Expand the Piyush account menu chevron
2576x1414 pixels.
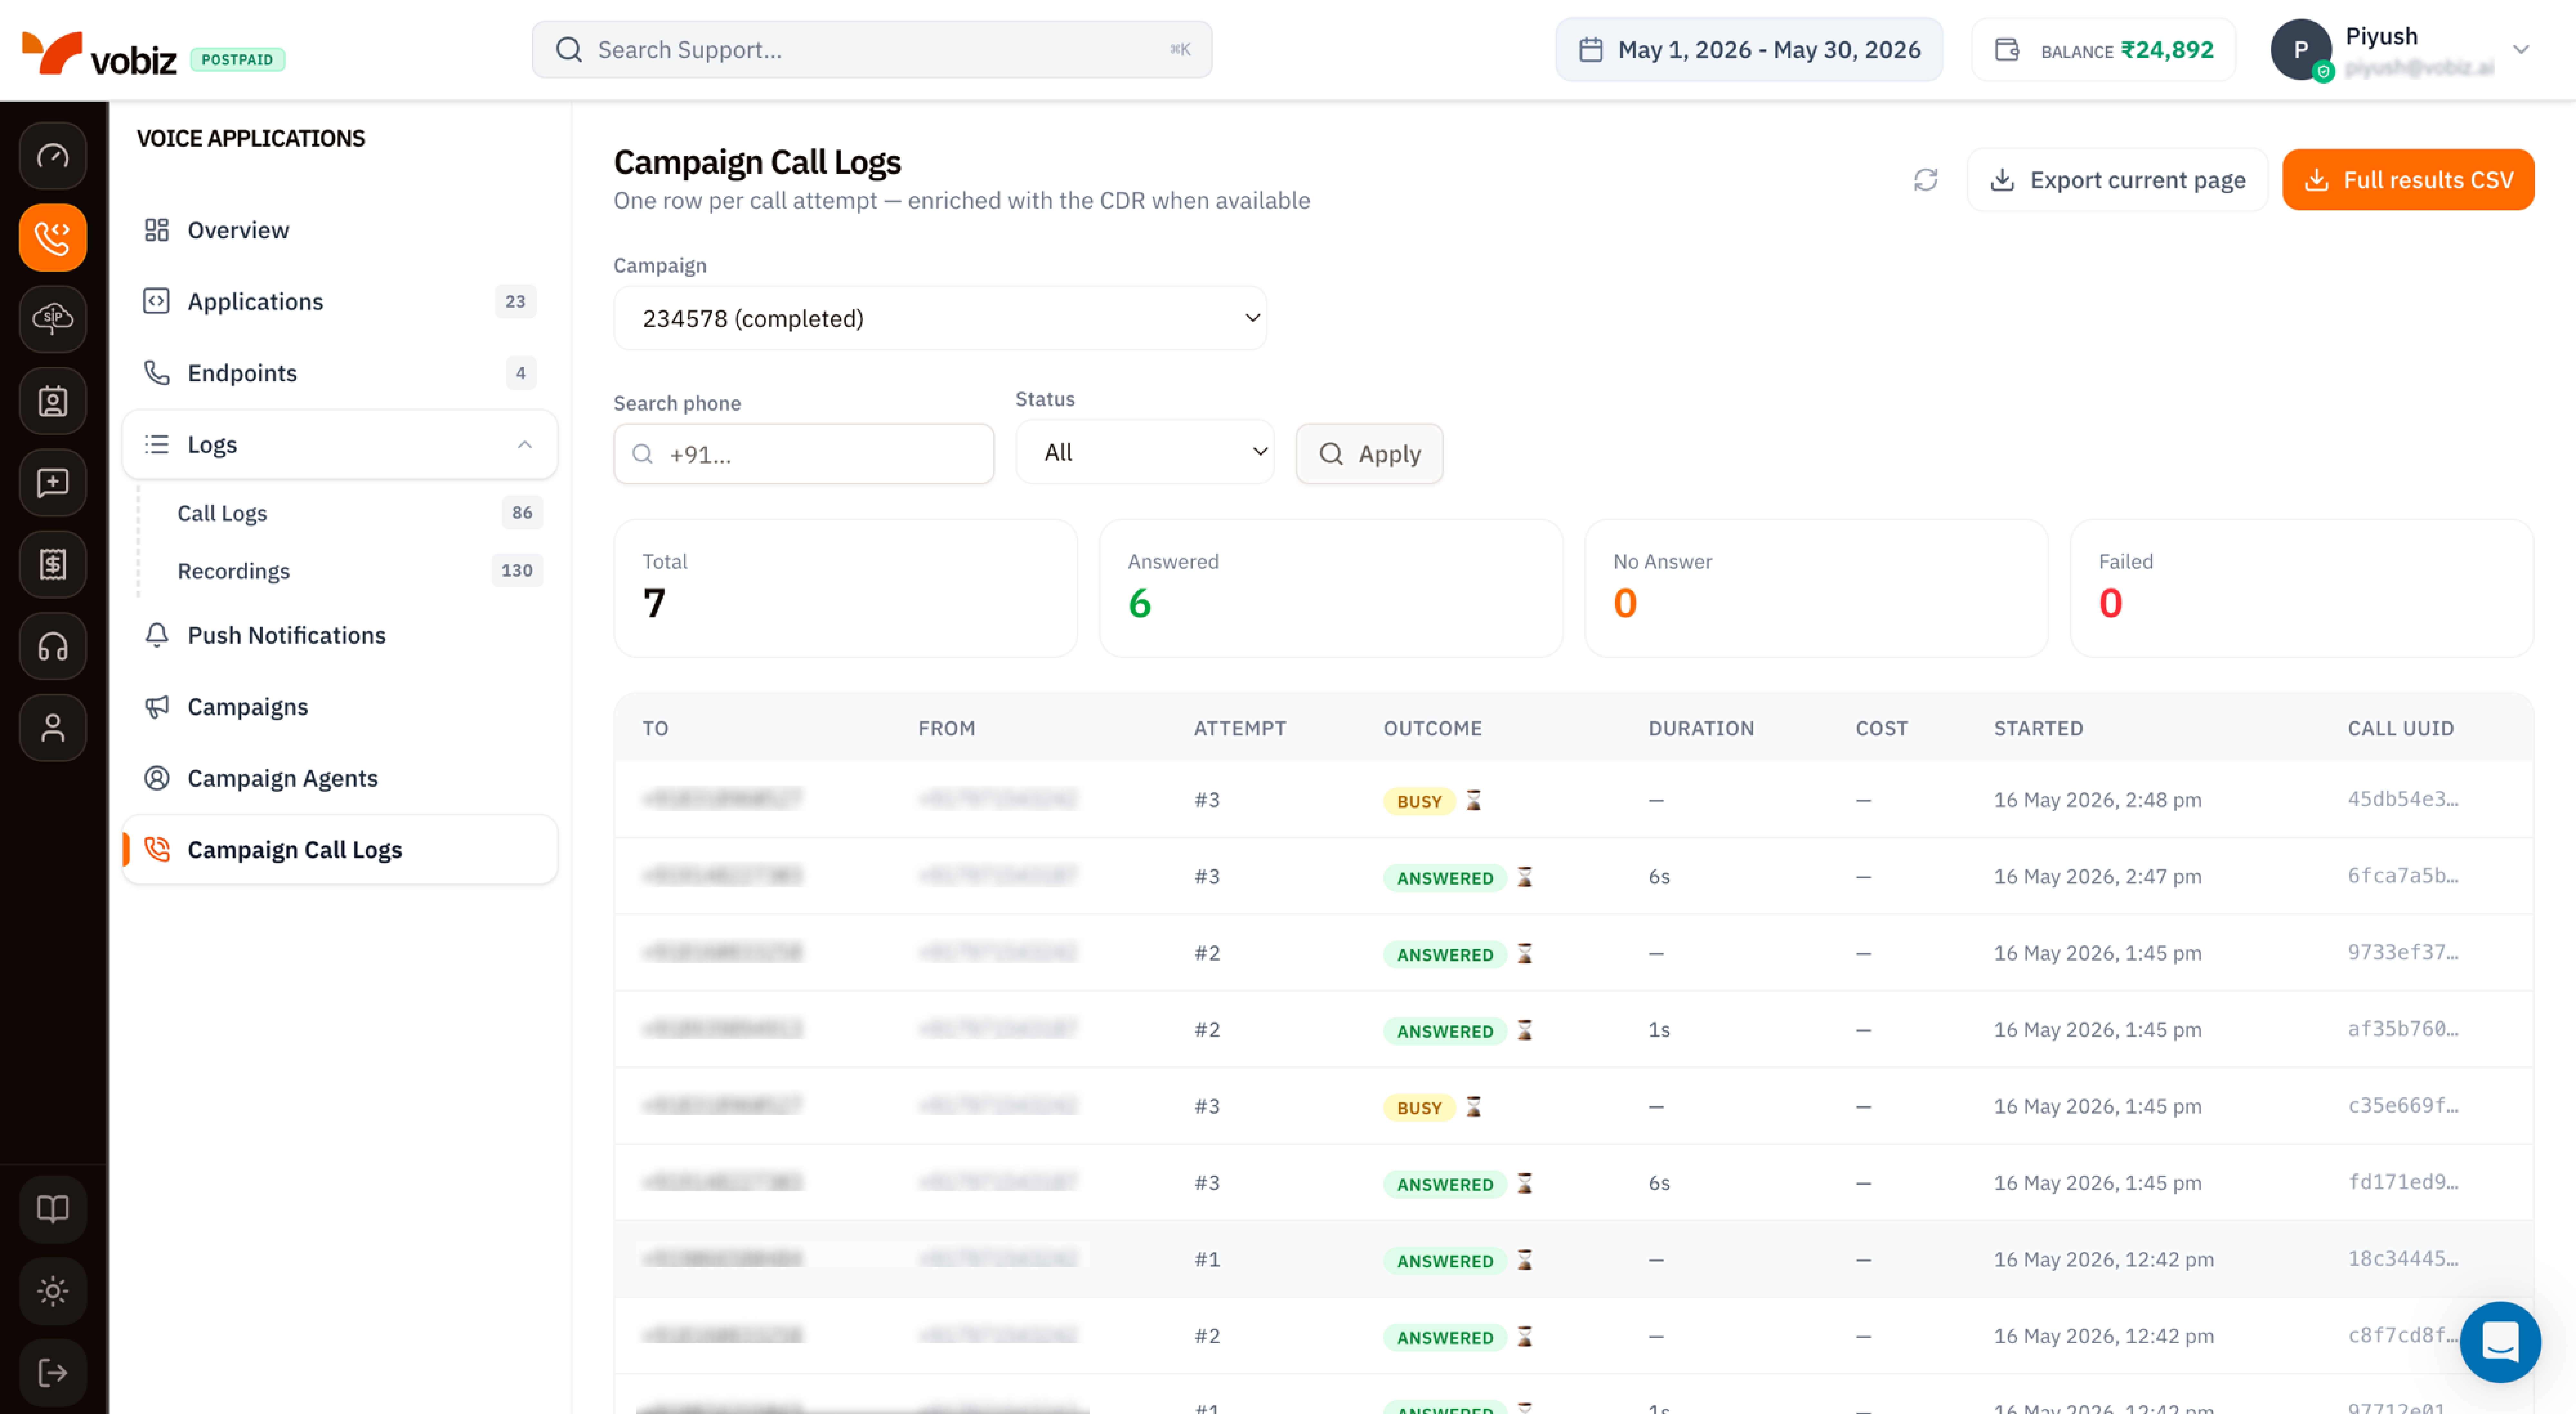point(2521,49)
